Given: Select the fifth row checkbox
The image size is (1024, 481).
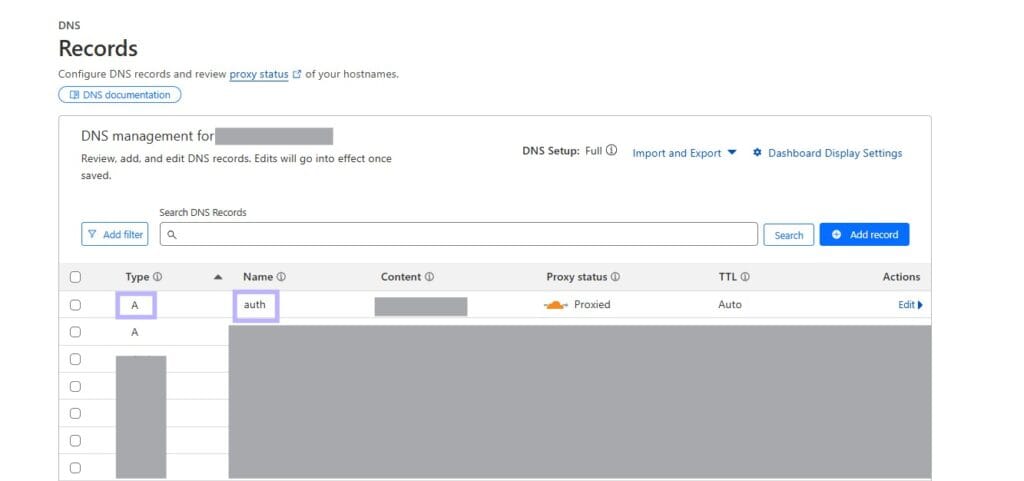Looking at the screenshot, I should pos(75,413).
